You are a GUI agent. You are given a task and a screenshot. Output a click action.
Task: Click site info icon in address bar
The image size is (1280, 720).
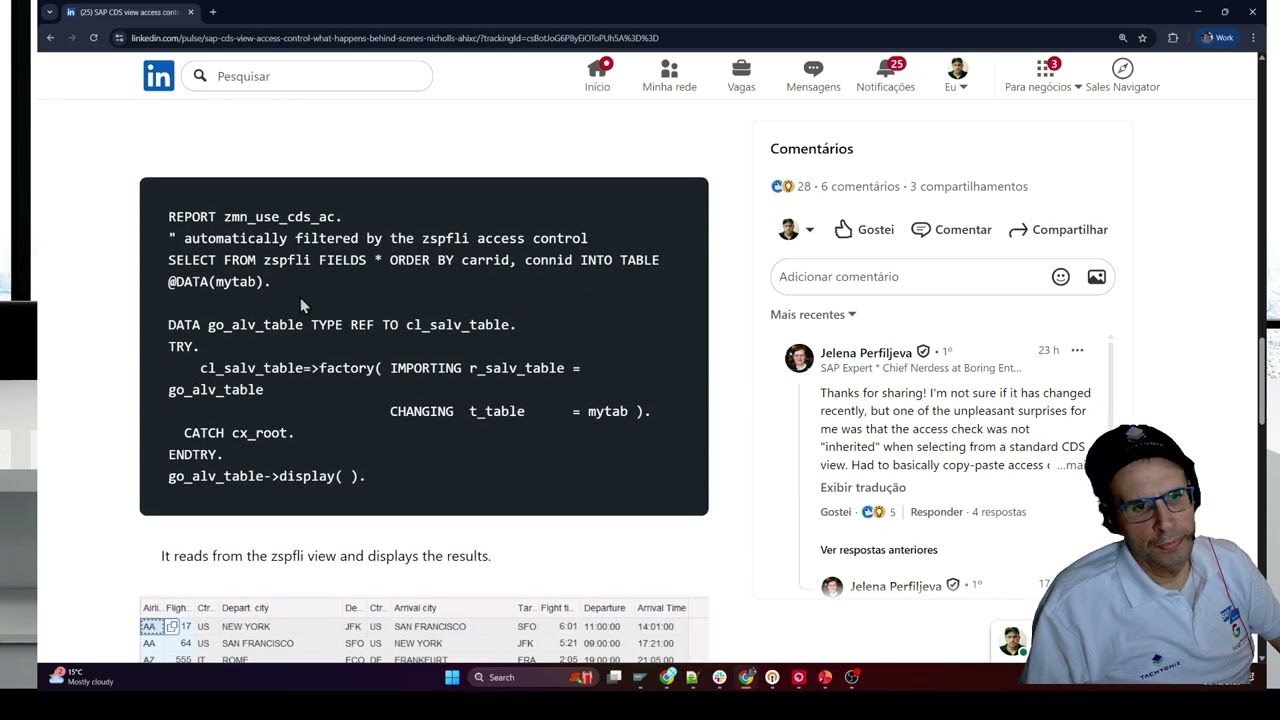pyautogui.click(x=119, y=38)
